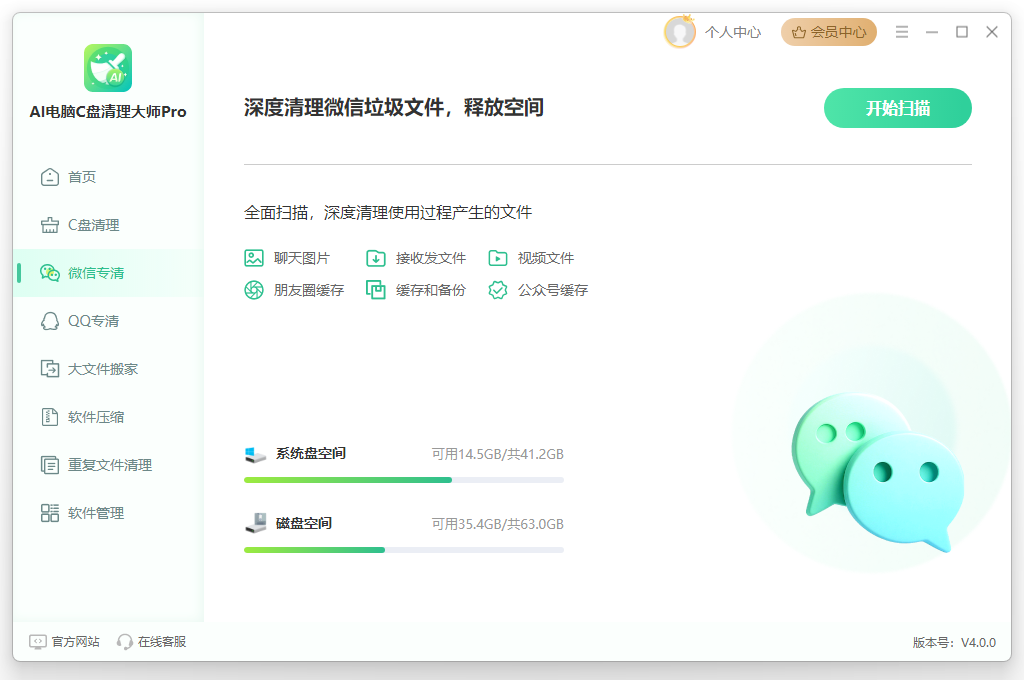Contact 在线客服 support

tap(152, 641)
